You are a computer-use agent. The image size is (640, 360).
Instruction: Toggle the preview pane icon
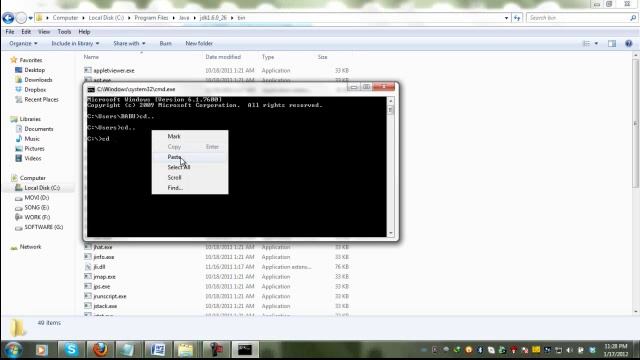612,43
